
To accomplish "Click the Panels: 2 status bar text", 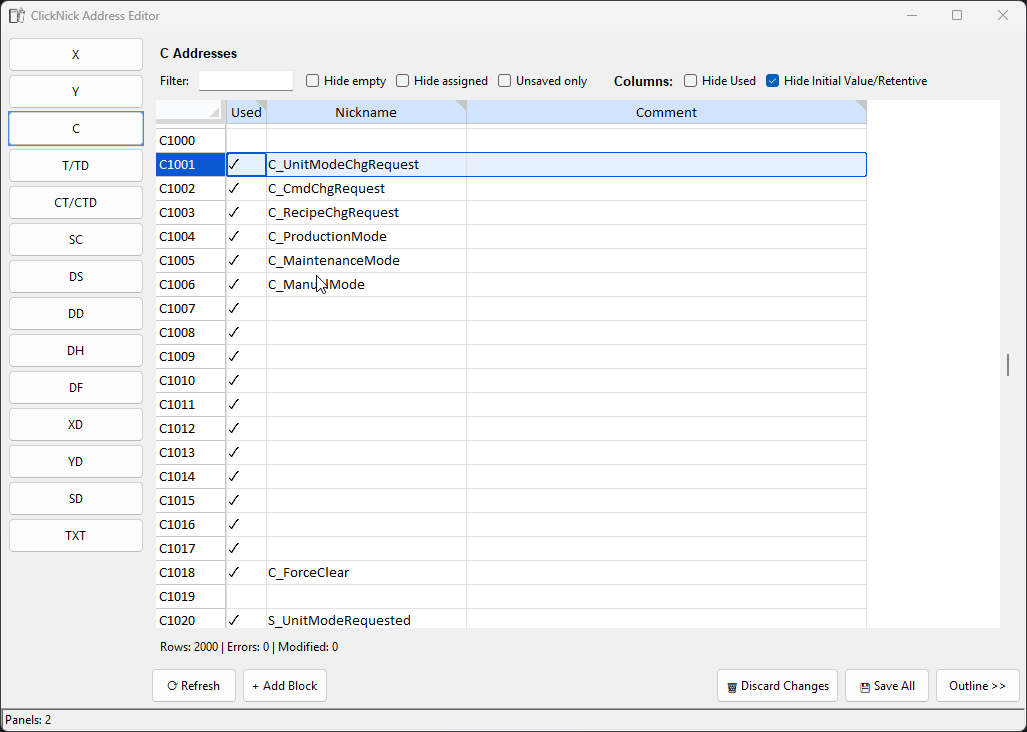I will tap(28, 720).
